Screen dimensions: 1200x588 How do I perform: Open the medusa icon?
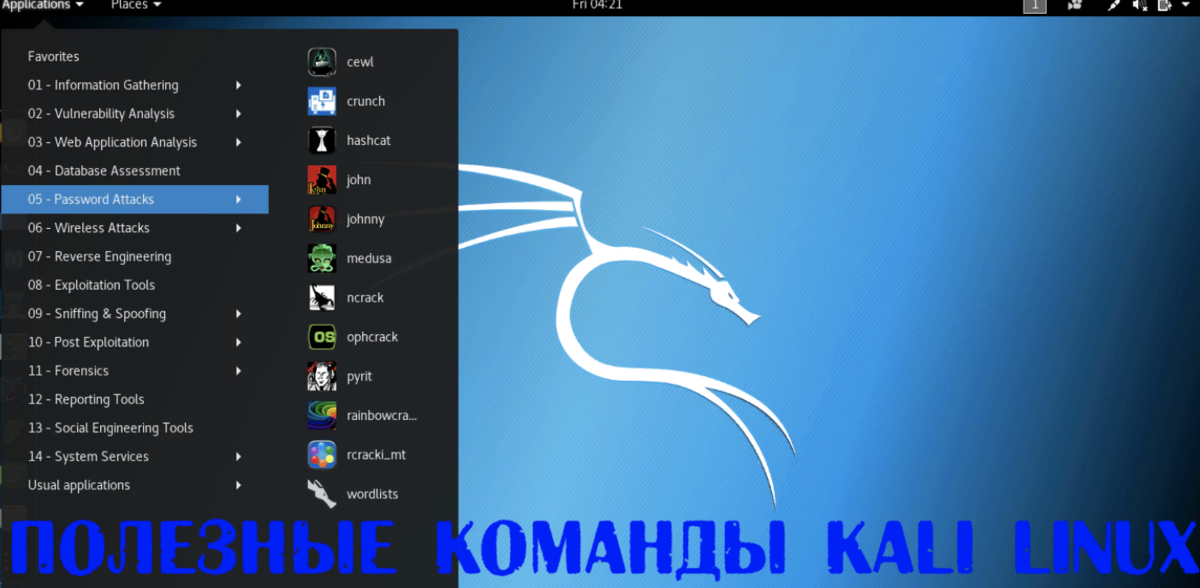[322, 258]
